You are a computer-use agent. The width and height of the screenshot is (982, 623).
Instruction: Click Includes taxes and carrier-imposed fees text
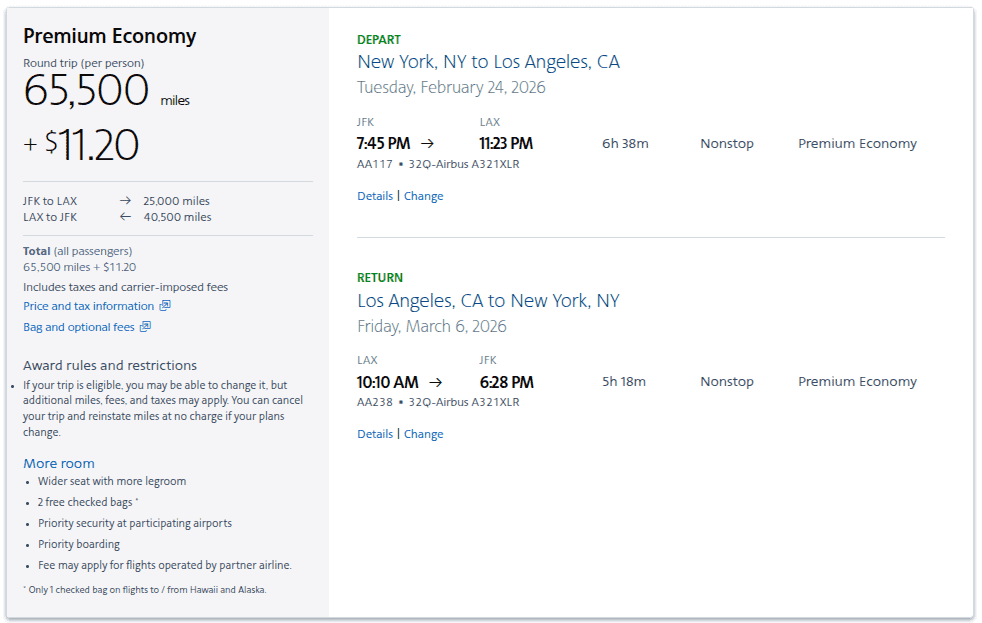[126, 287]
